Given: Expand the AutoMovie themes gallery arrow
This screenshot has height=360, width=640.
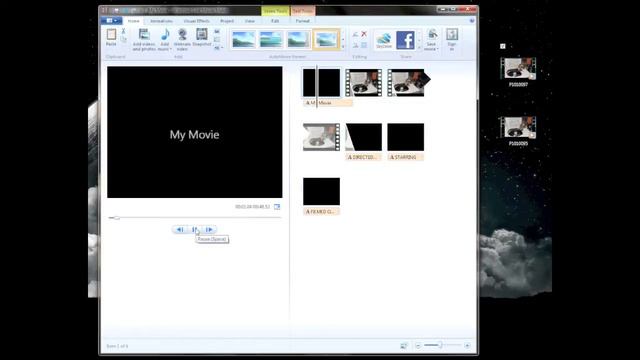Looking at the screenshot, I should 343,47.
